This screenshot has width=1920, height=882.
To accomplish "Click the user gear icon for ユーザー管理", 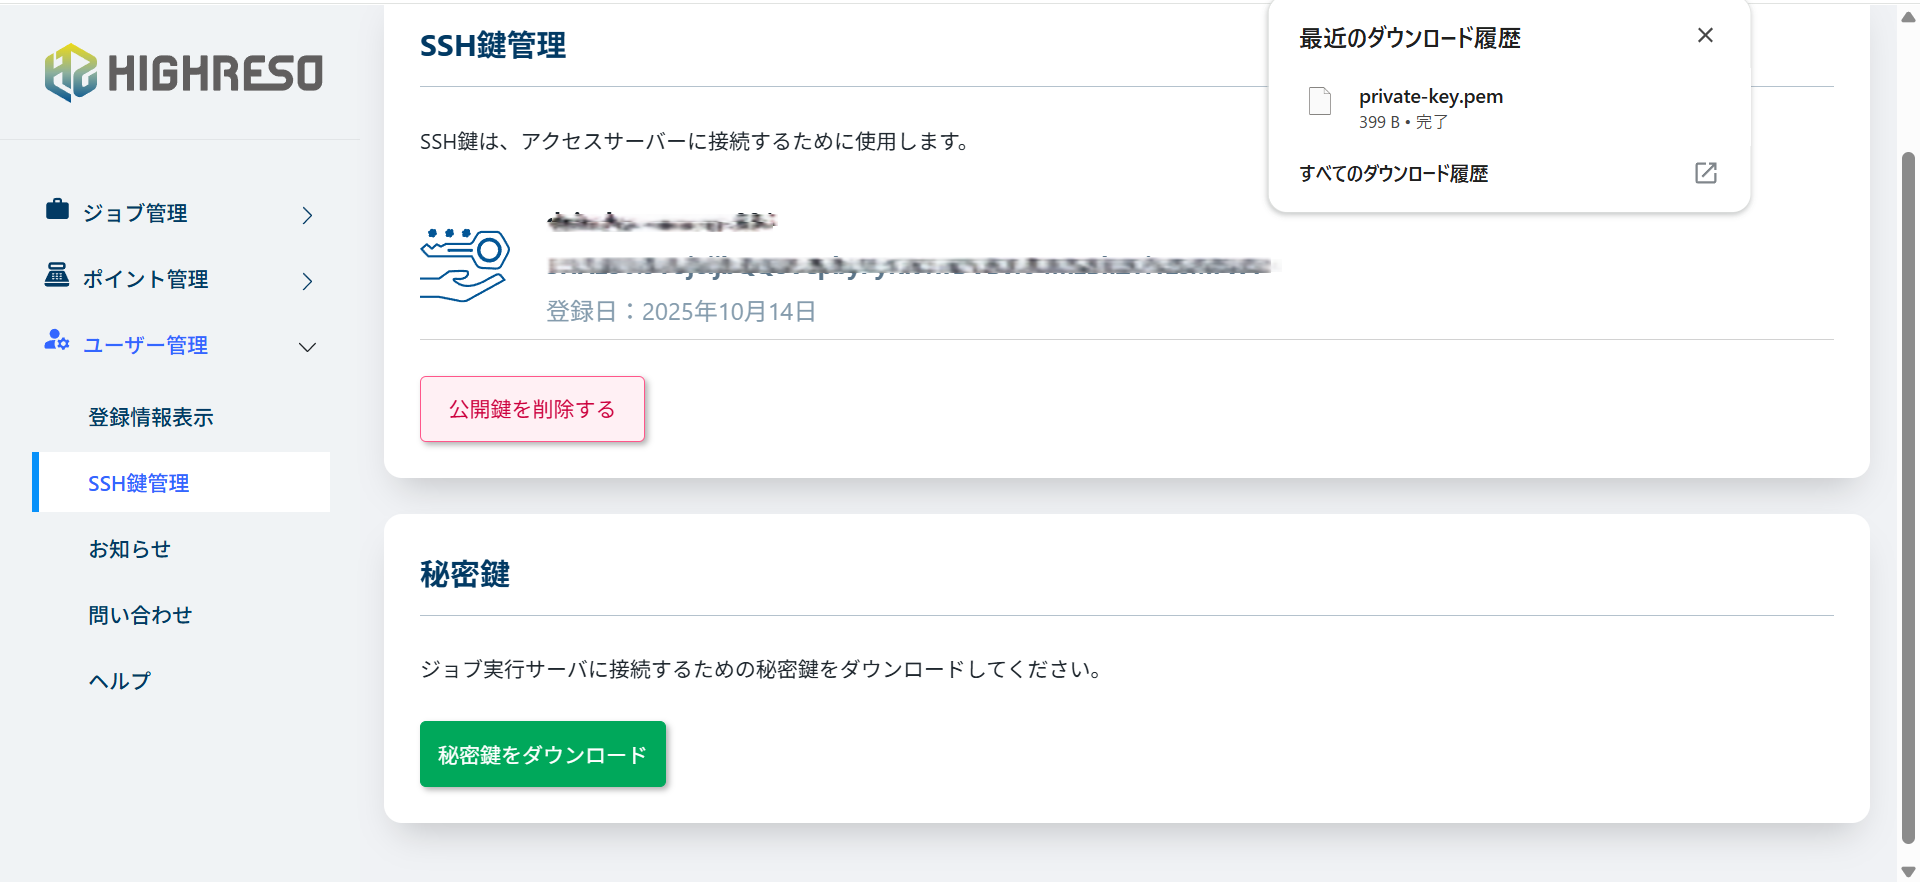I will [x=57, y=341].
